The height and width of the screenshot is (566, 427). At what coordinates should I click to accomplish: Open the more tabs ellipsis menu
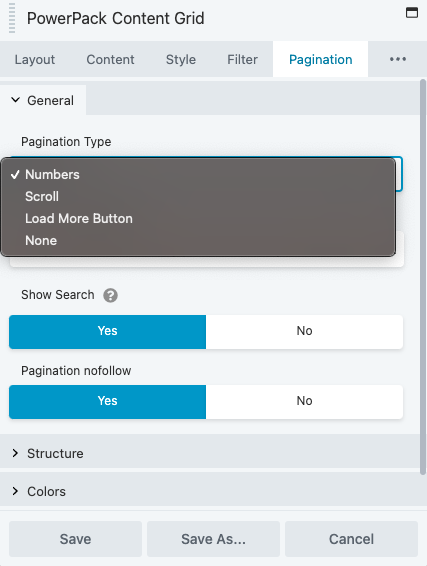click(398, 59)
